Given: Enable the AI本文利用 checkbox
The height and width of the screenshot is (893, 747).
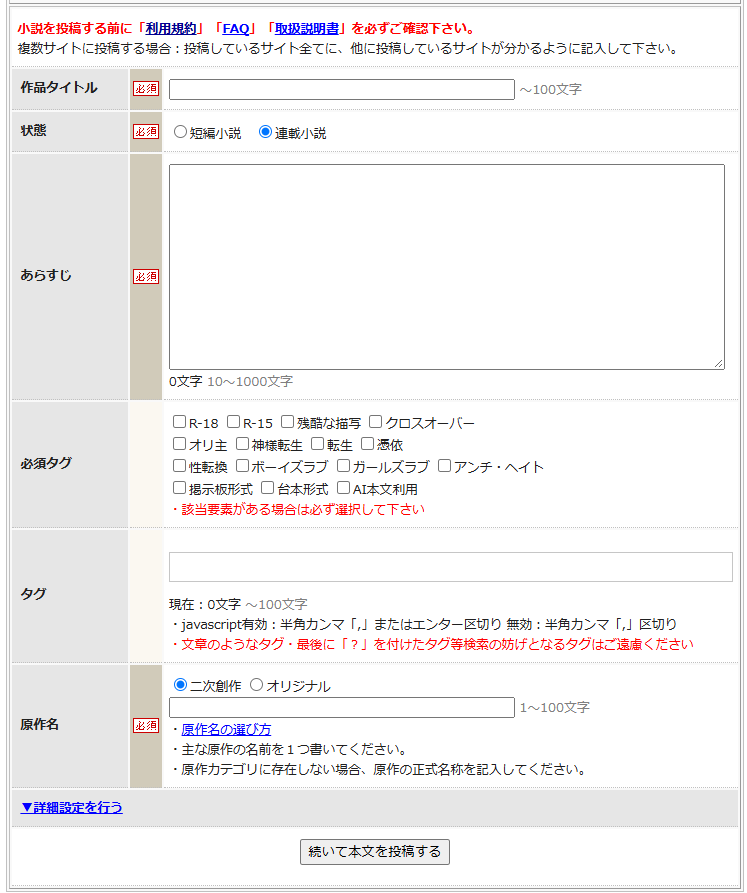Looking at the screenshot, I should click(343, 488).
